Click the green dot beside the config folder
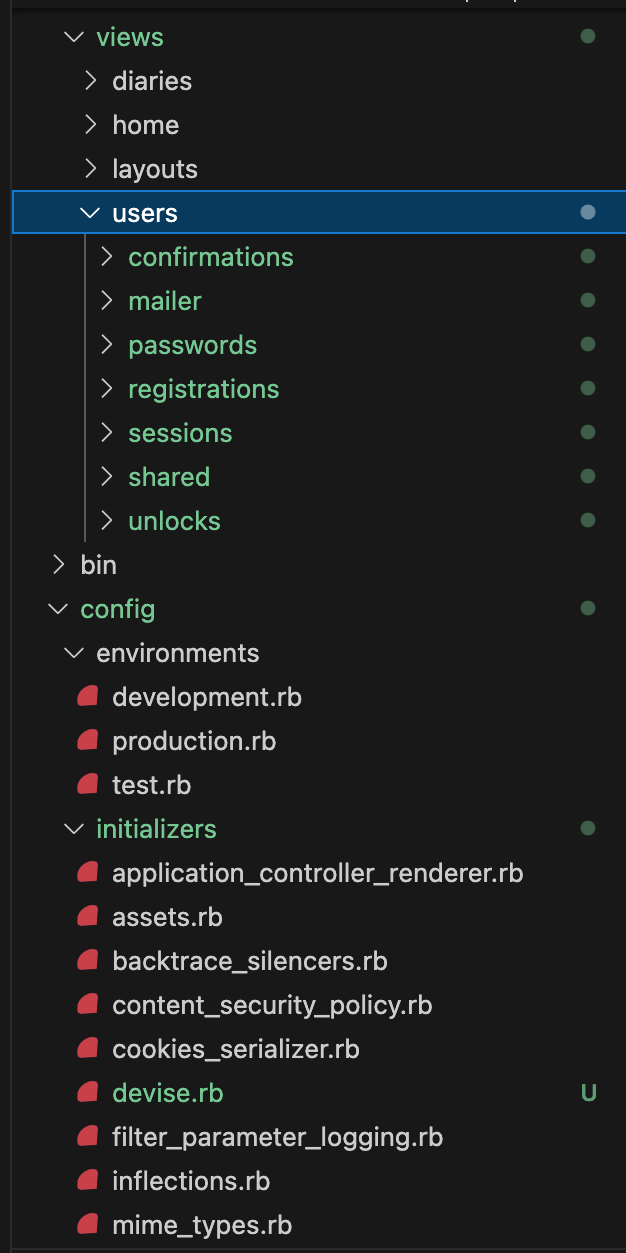This screenshot has height=1253, width=626. point(588,608)
